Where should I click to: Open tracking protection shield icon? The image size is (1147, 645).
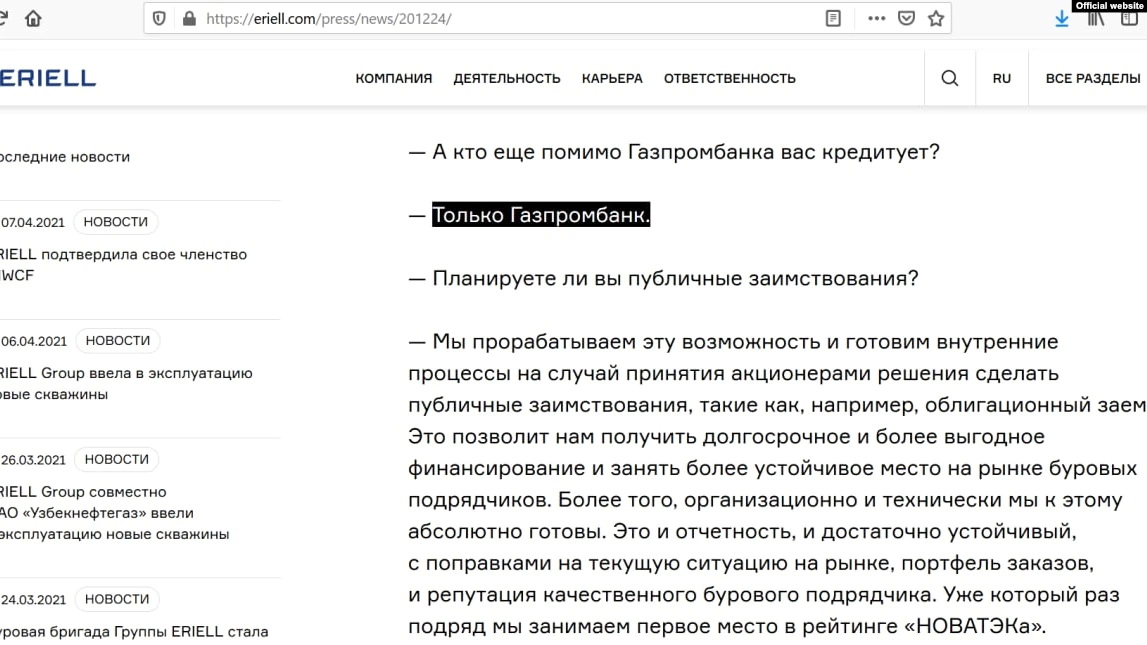point(160,19)
